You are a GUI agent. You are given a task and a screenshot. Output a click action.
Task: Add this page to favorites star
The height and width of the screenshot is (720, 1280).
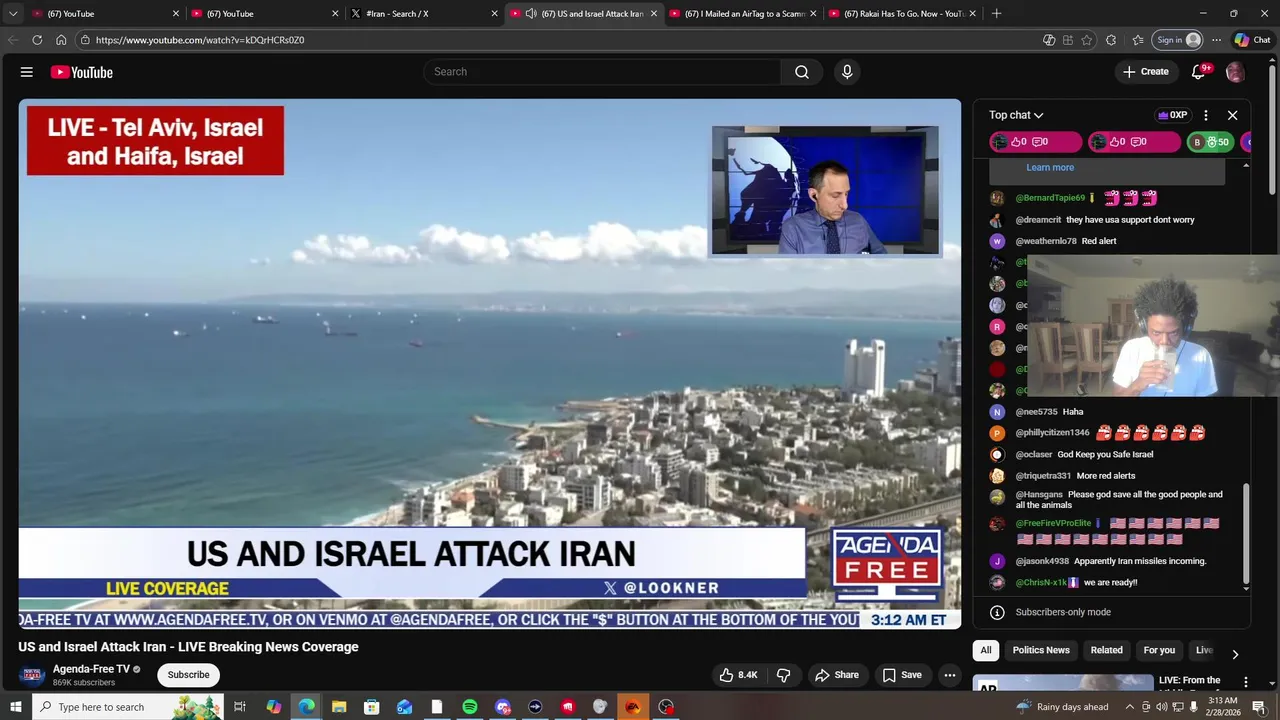coord(1088,40)
